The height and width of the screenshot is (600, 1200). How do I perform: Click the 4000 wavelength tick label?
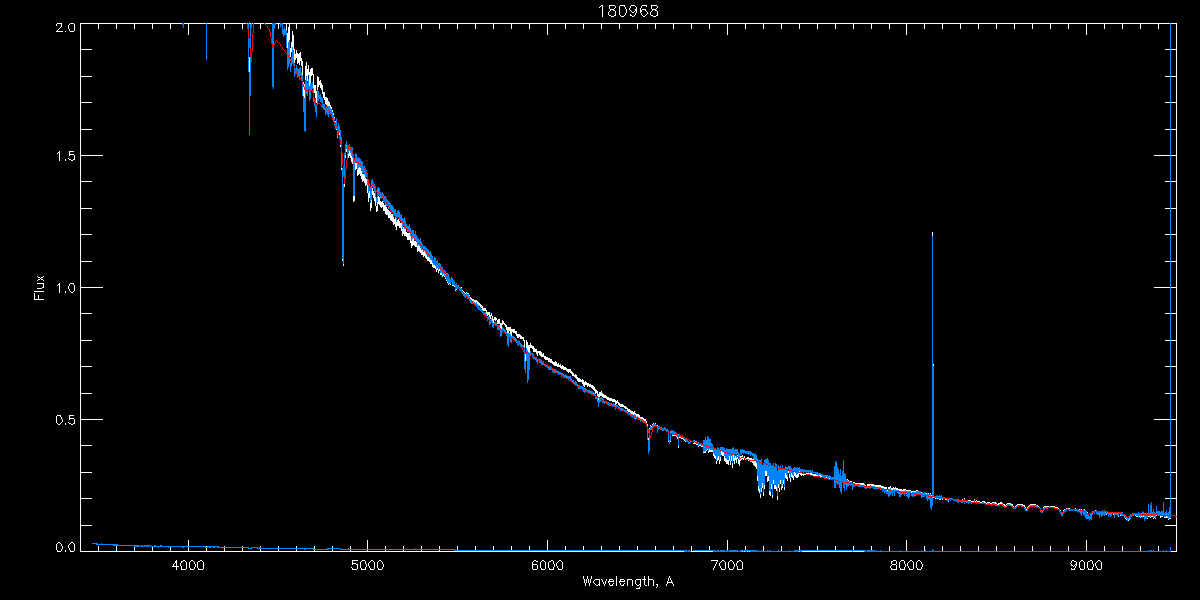188,565
